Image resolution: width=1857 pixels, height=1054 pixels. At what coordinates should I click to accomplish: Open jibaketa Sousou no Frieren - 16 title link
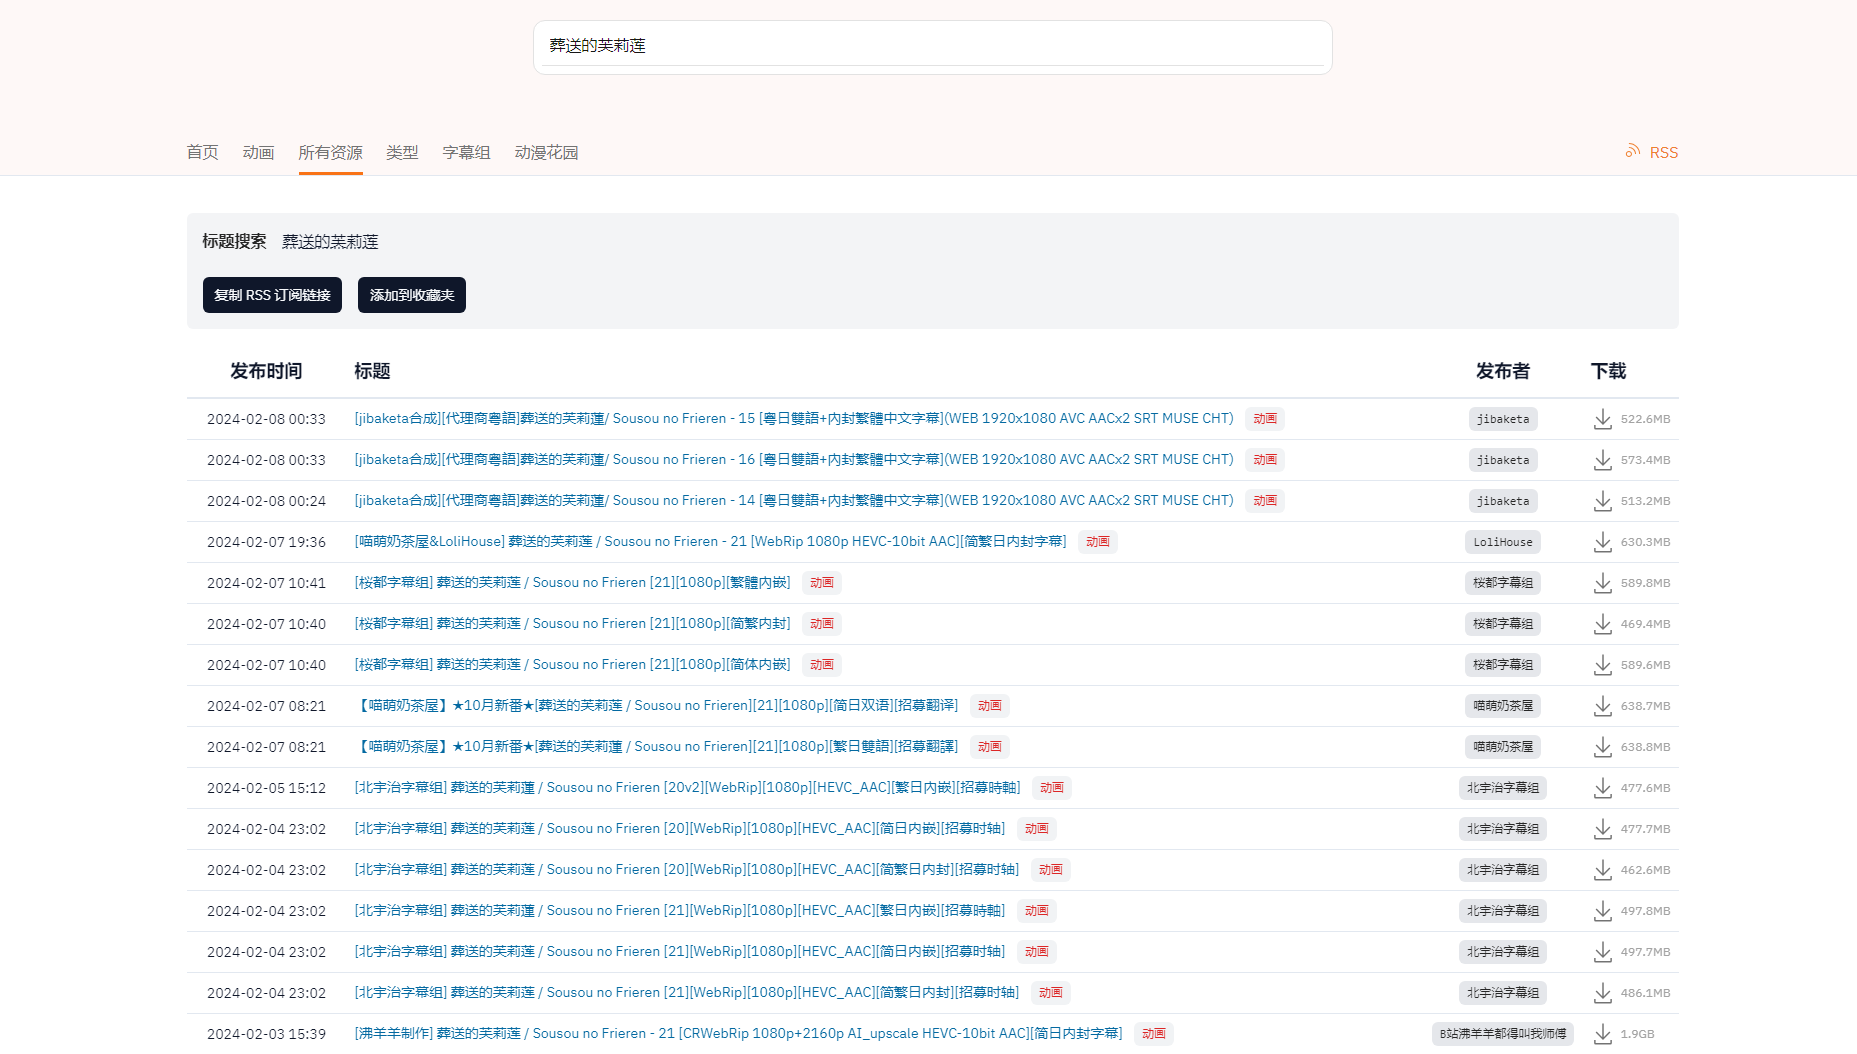pos(793,459)
